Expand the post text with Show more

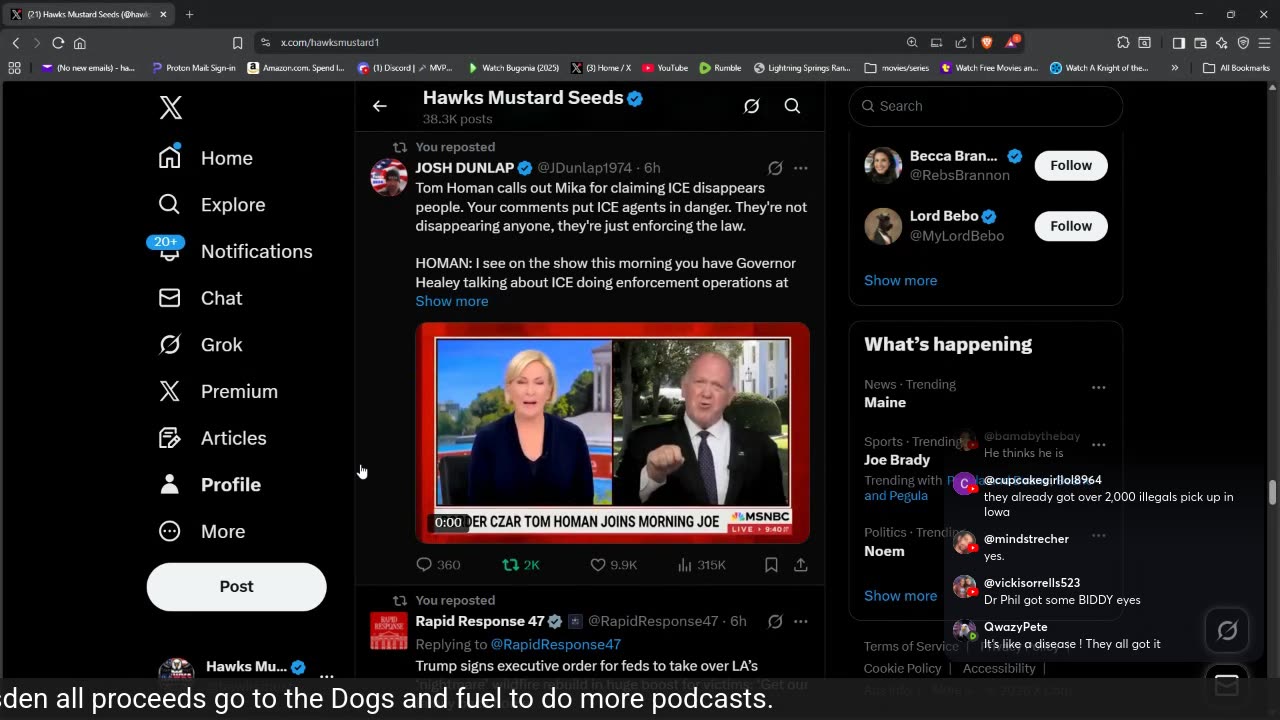click(452, 301)
